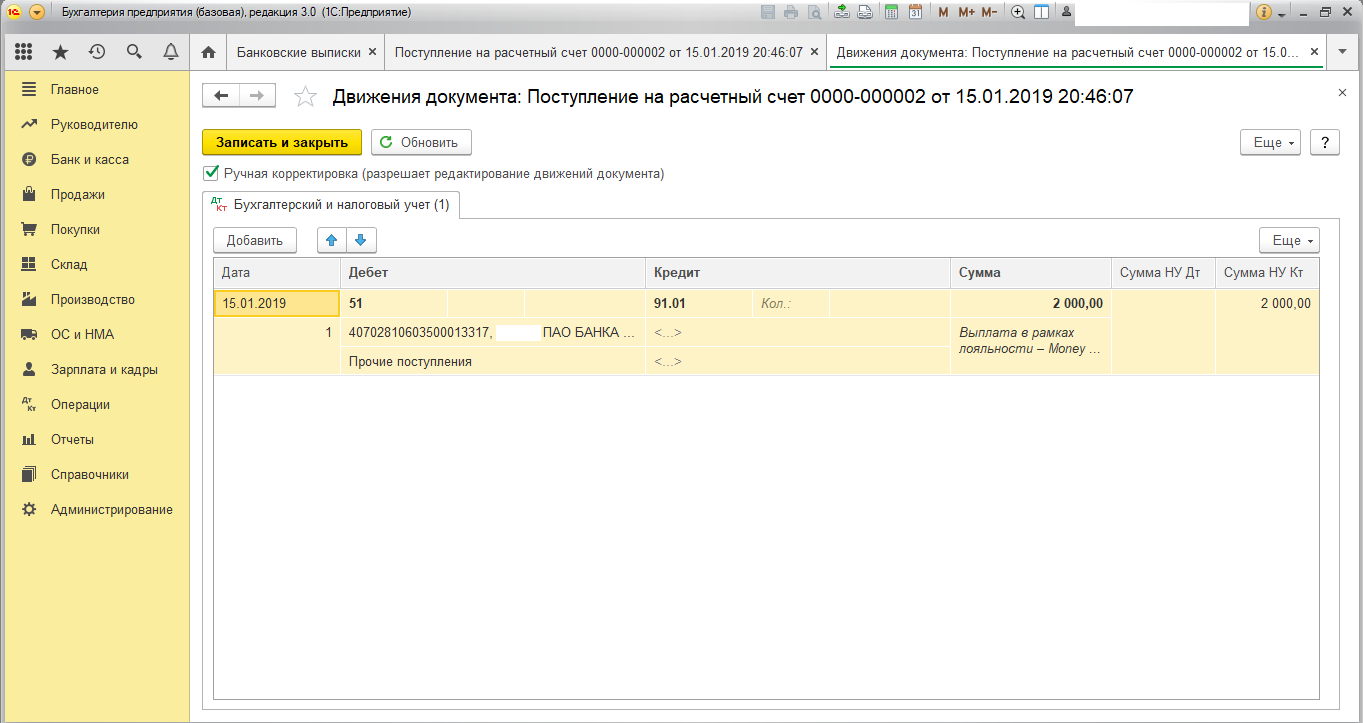The width and height of the screenshot is (1363, 723).
Task: Click the search magnifier icon
Action: (134, 52)
